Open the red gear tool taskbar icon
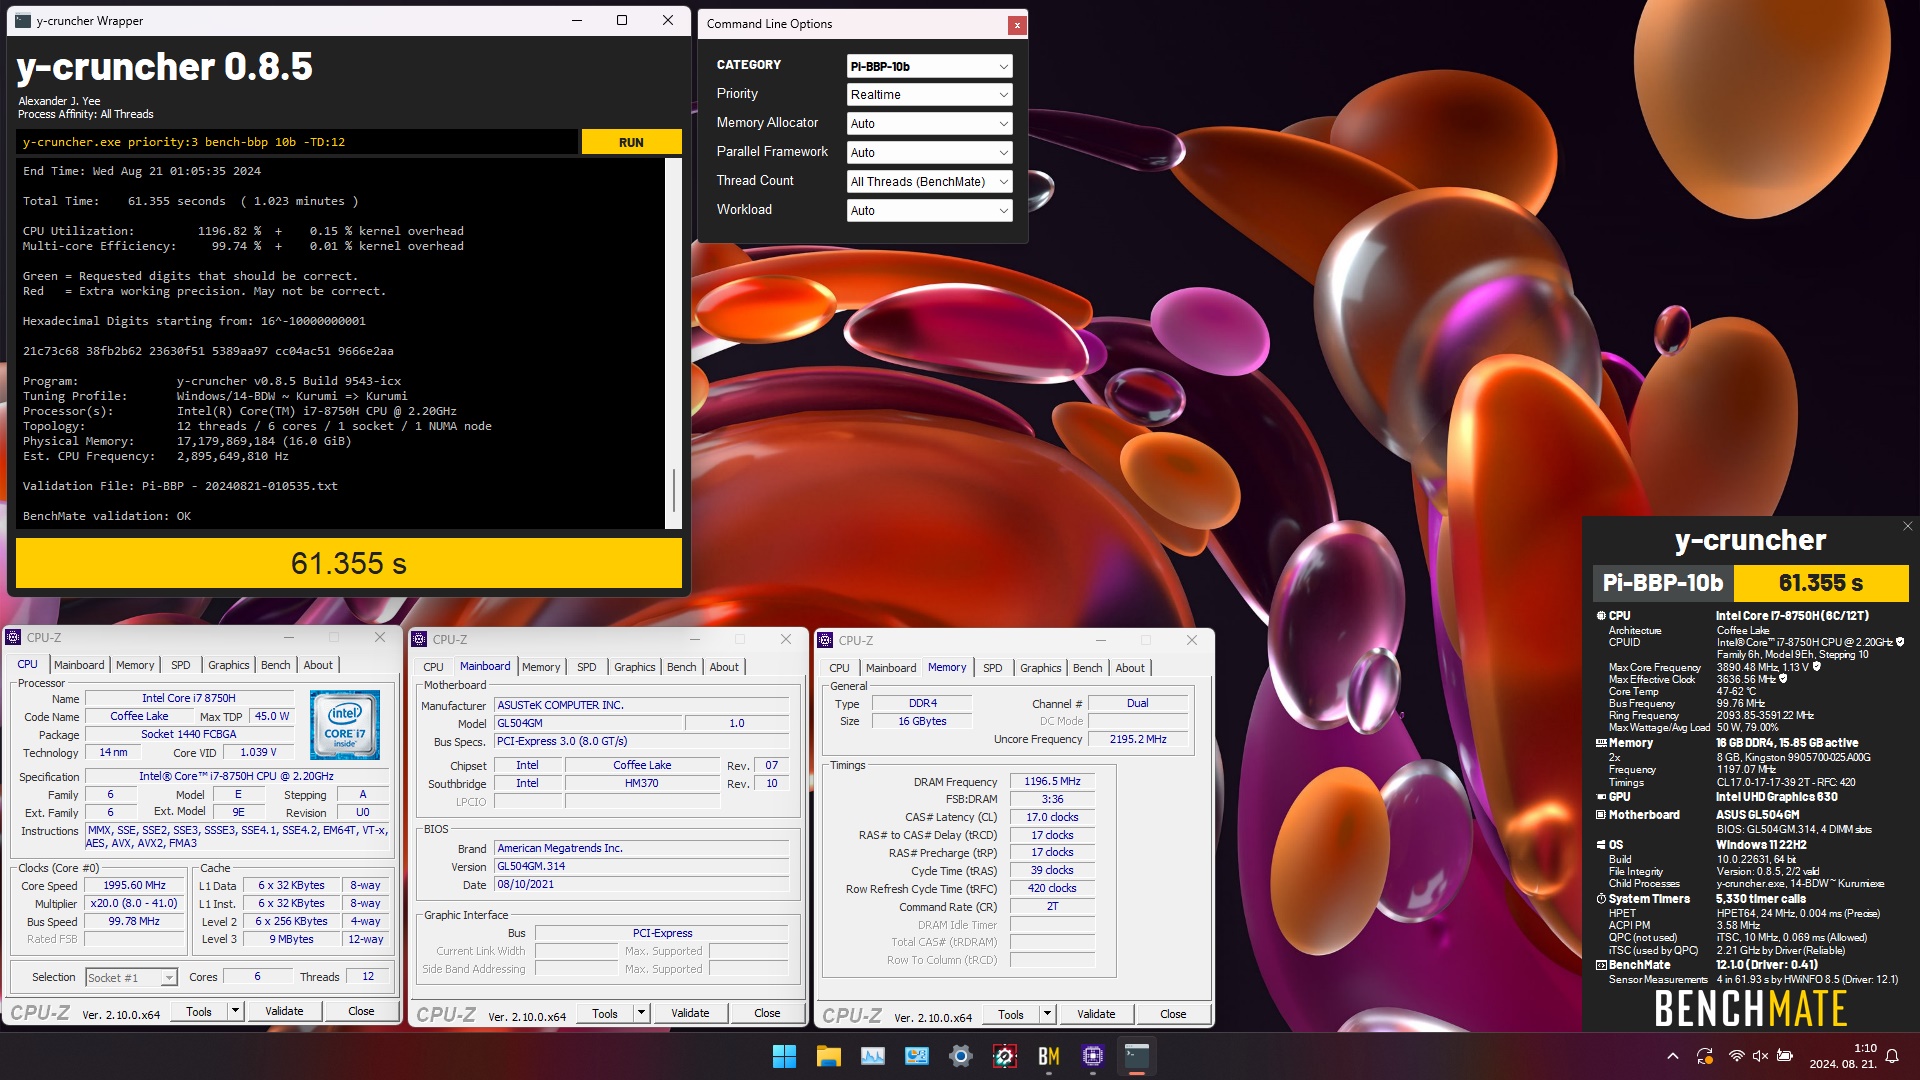 tap(1005, 1056)
